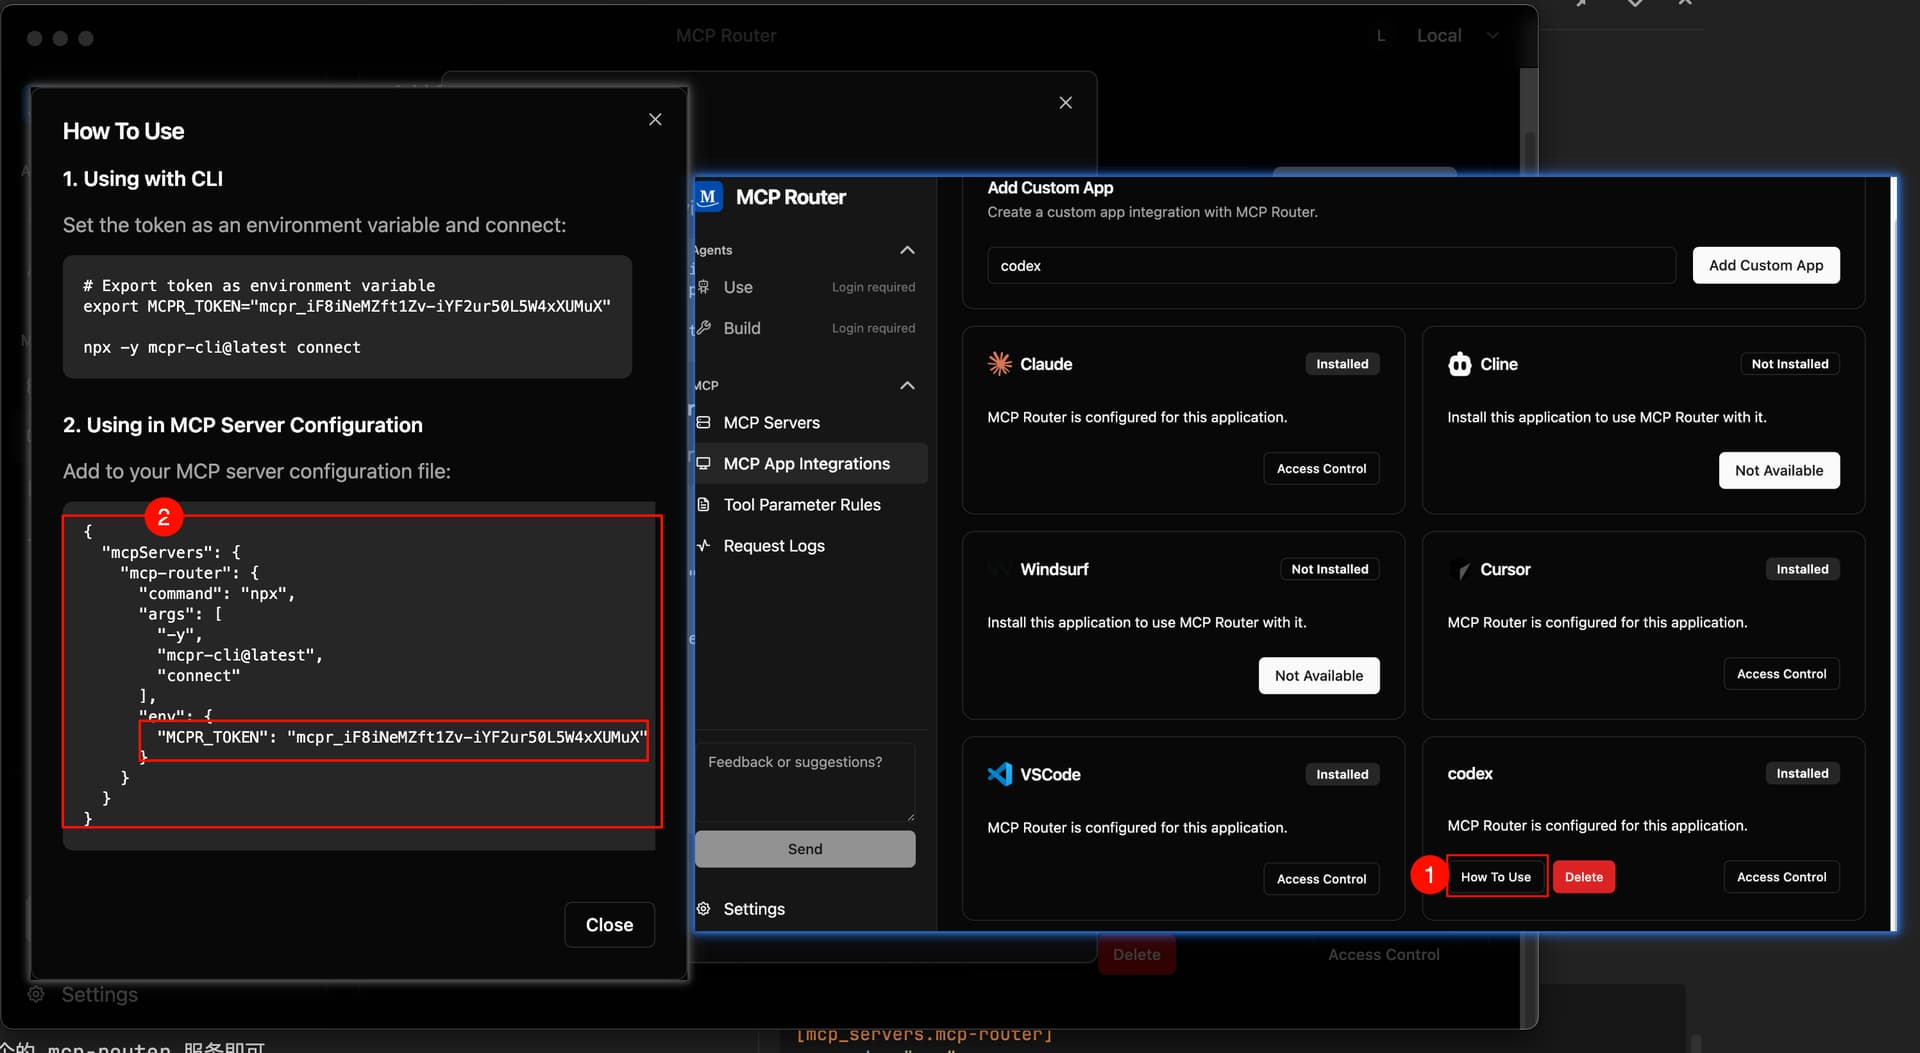Click the Claude starburst app icon
This screenshot has height=1053, width=1920.
coord(999,364)
